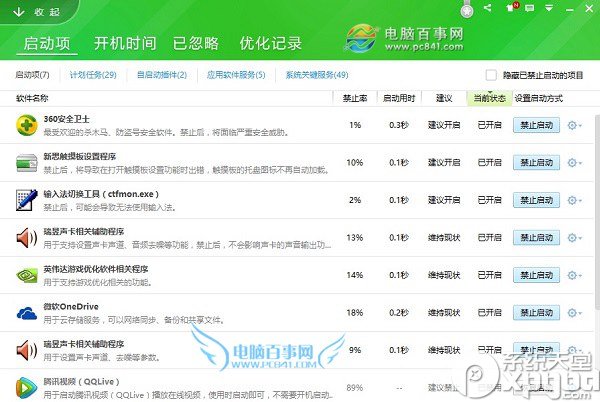Open settings gear for 英伟达 row
The width and height of the screenshot is (600, 402).
(x=574, y=275)
